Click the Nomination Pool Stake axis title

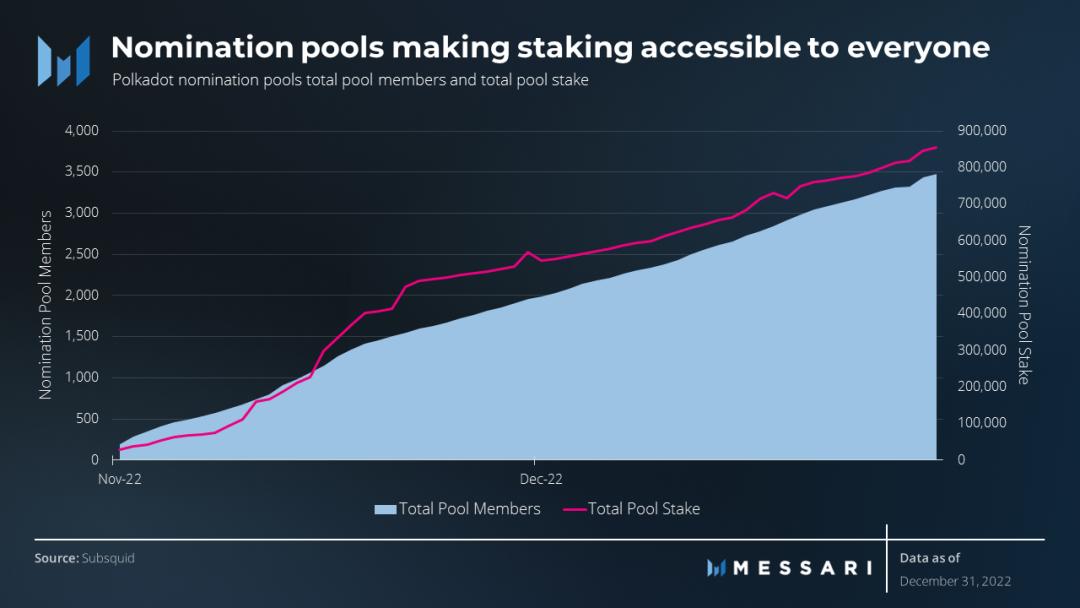1023,305
